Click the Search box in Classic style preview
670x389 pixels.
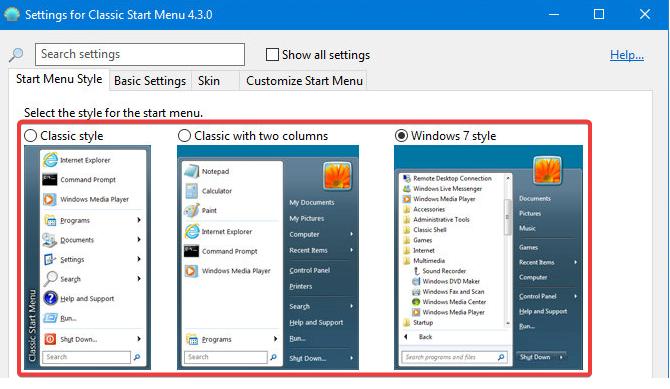[x=86, y=357]
